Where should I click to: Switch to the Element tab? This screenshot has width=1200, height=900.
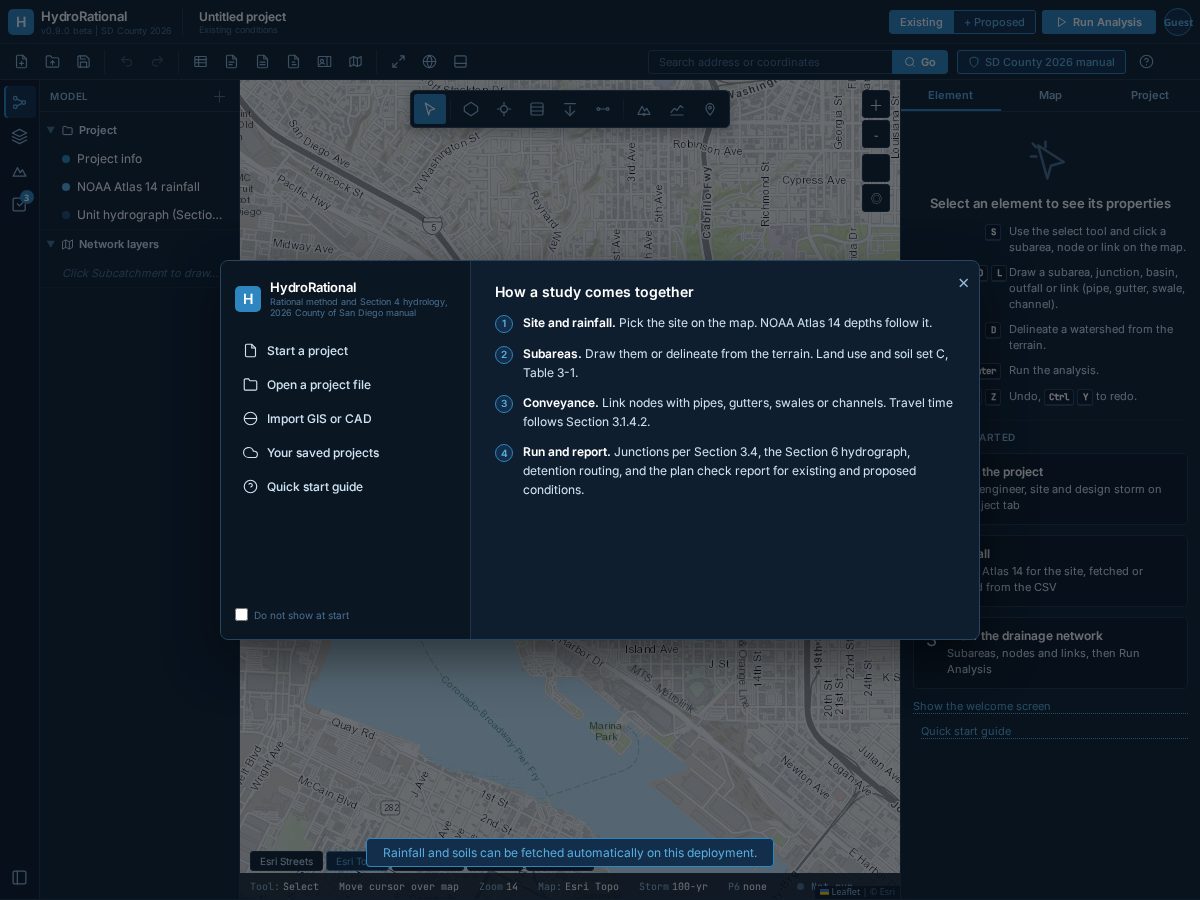coord(950,95)
